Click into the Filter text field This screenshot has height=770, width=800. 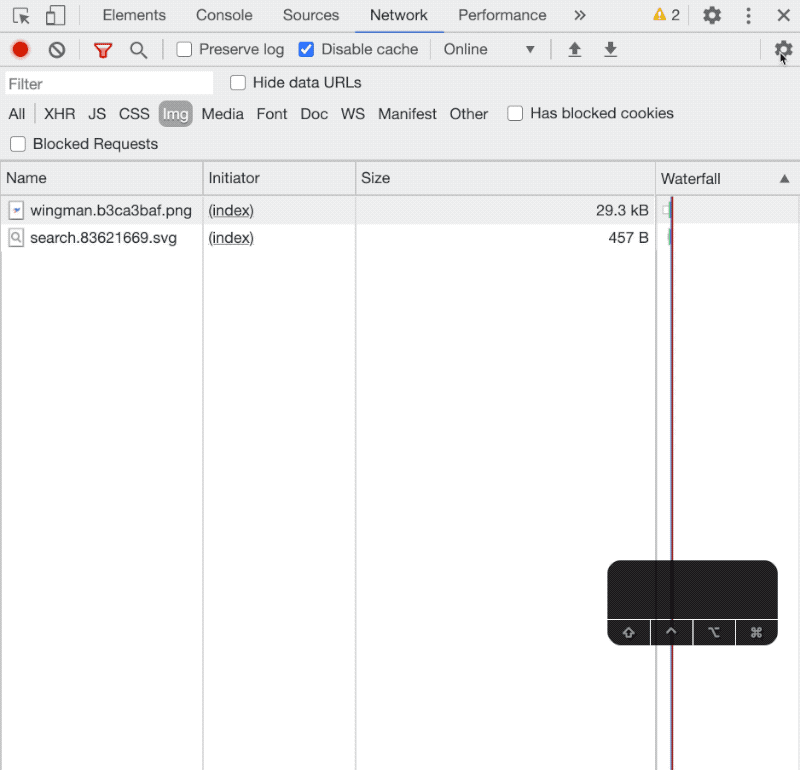(x=109, y=84)
